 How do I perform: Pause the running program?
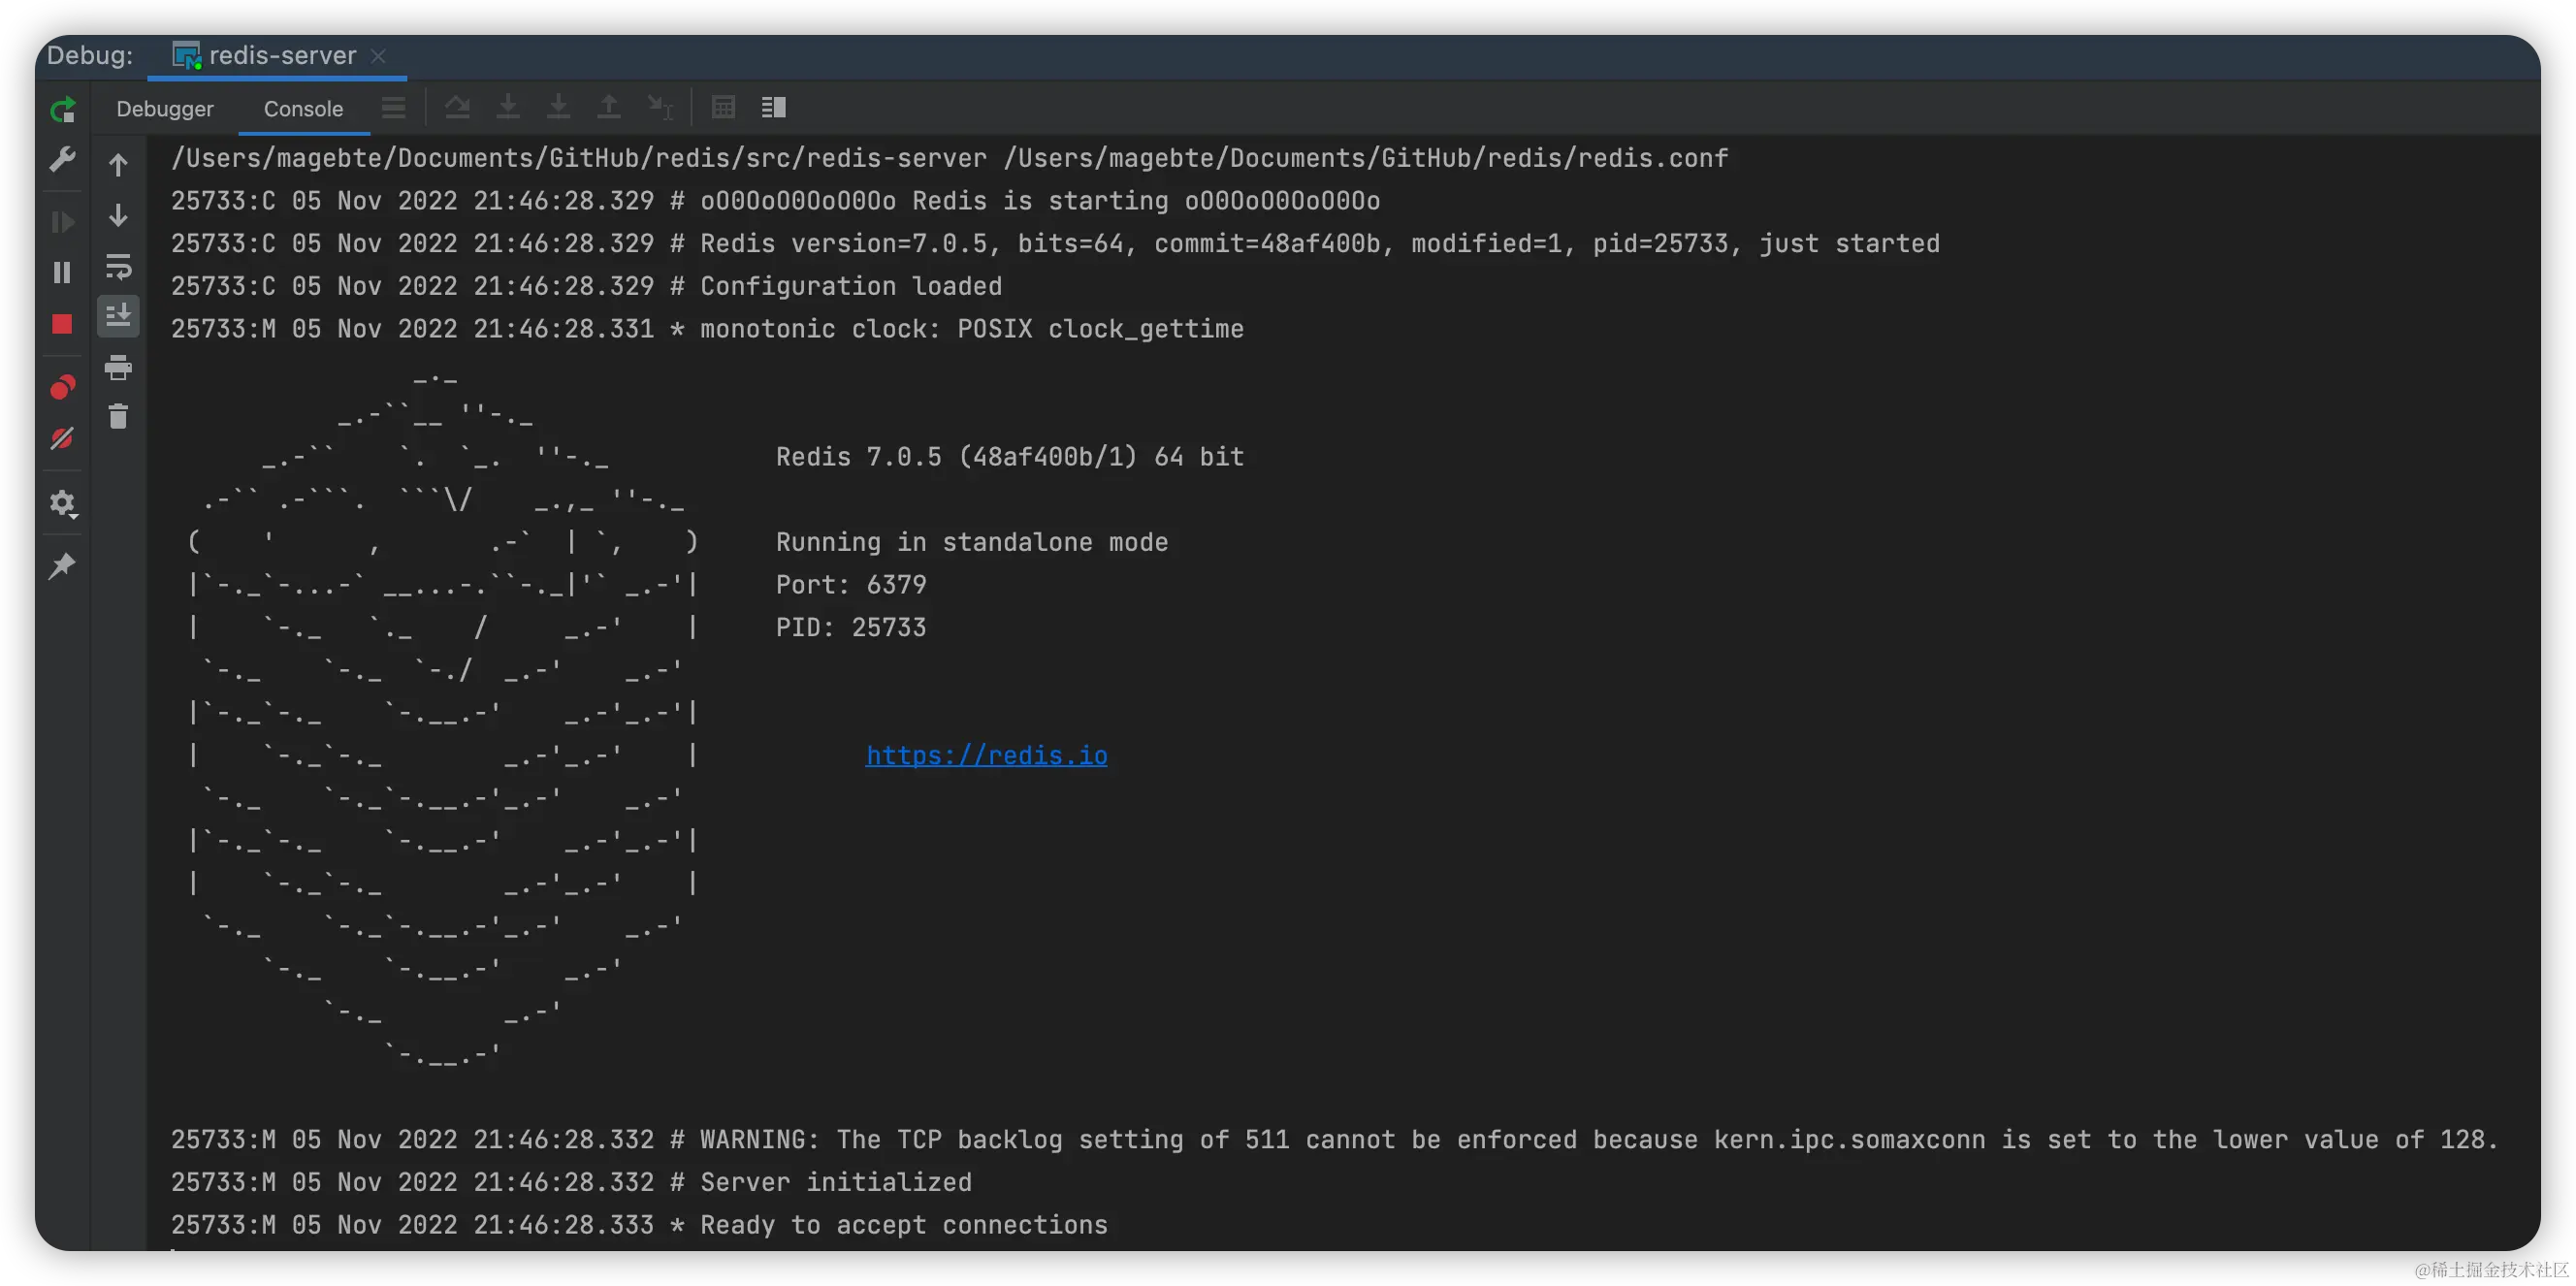pyautogui.click(x=62, y=273)
